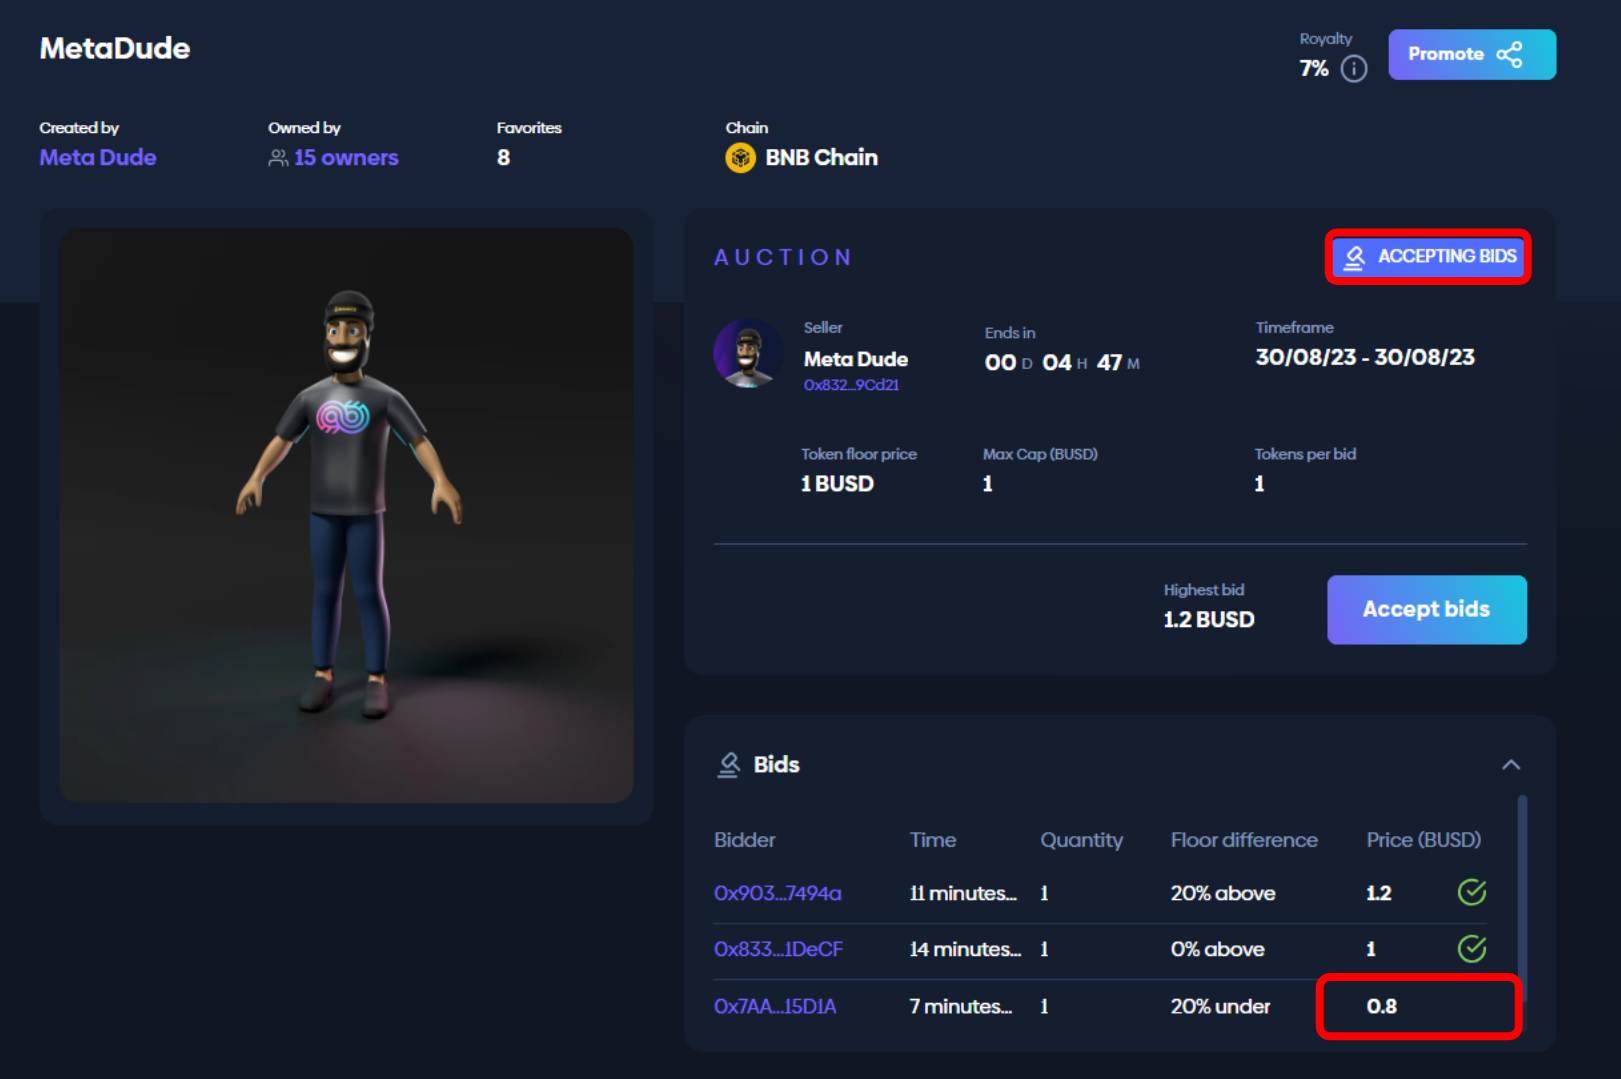Click the Meta Dude seller avatar
Screen dimensions: 1621x1079
pos(748,354)
